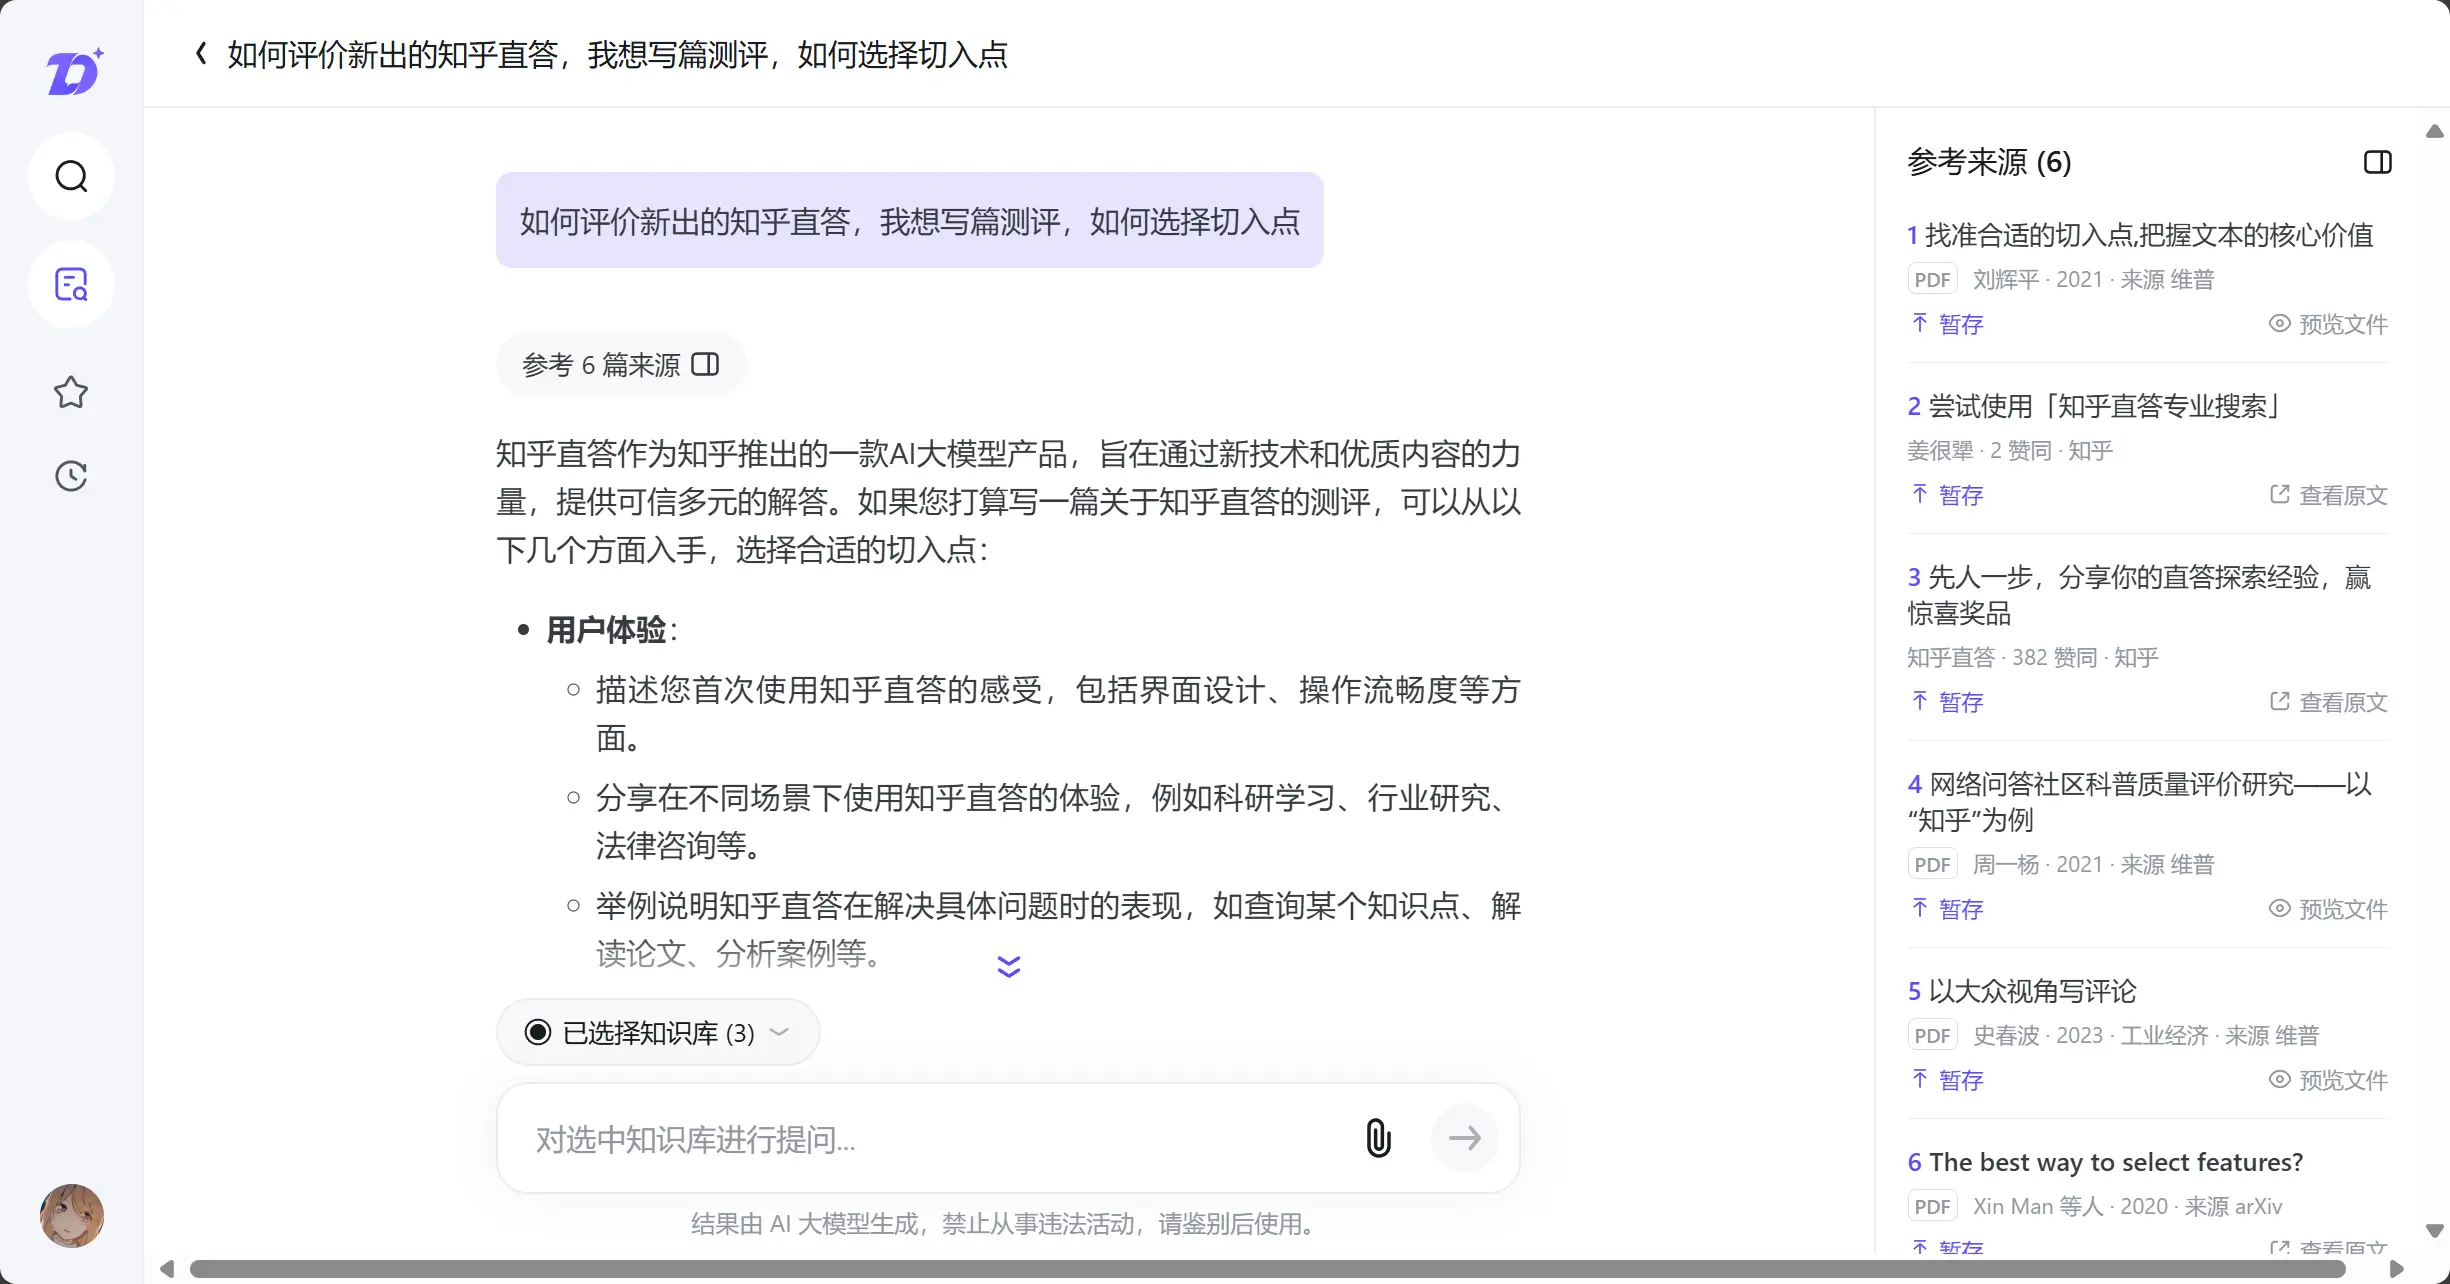Image resolution: width=2450 pixels, height=1284 pixels.
Task: Go back using the left chevron
Action: (201, 54)
